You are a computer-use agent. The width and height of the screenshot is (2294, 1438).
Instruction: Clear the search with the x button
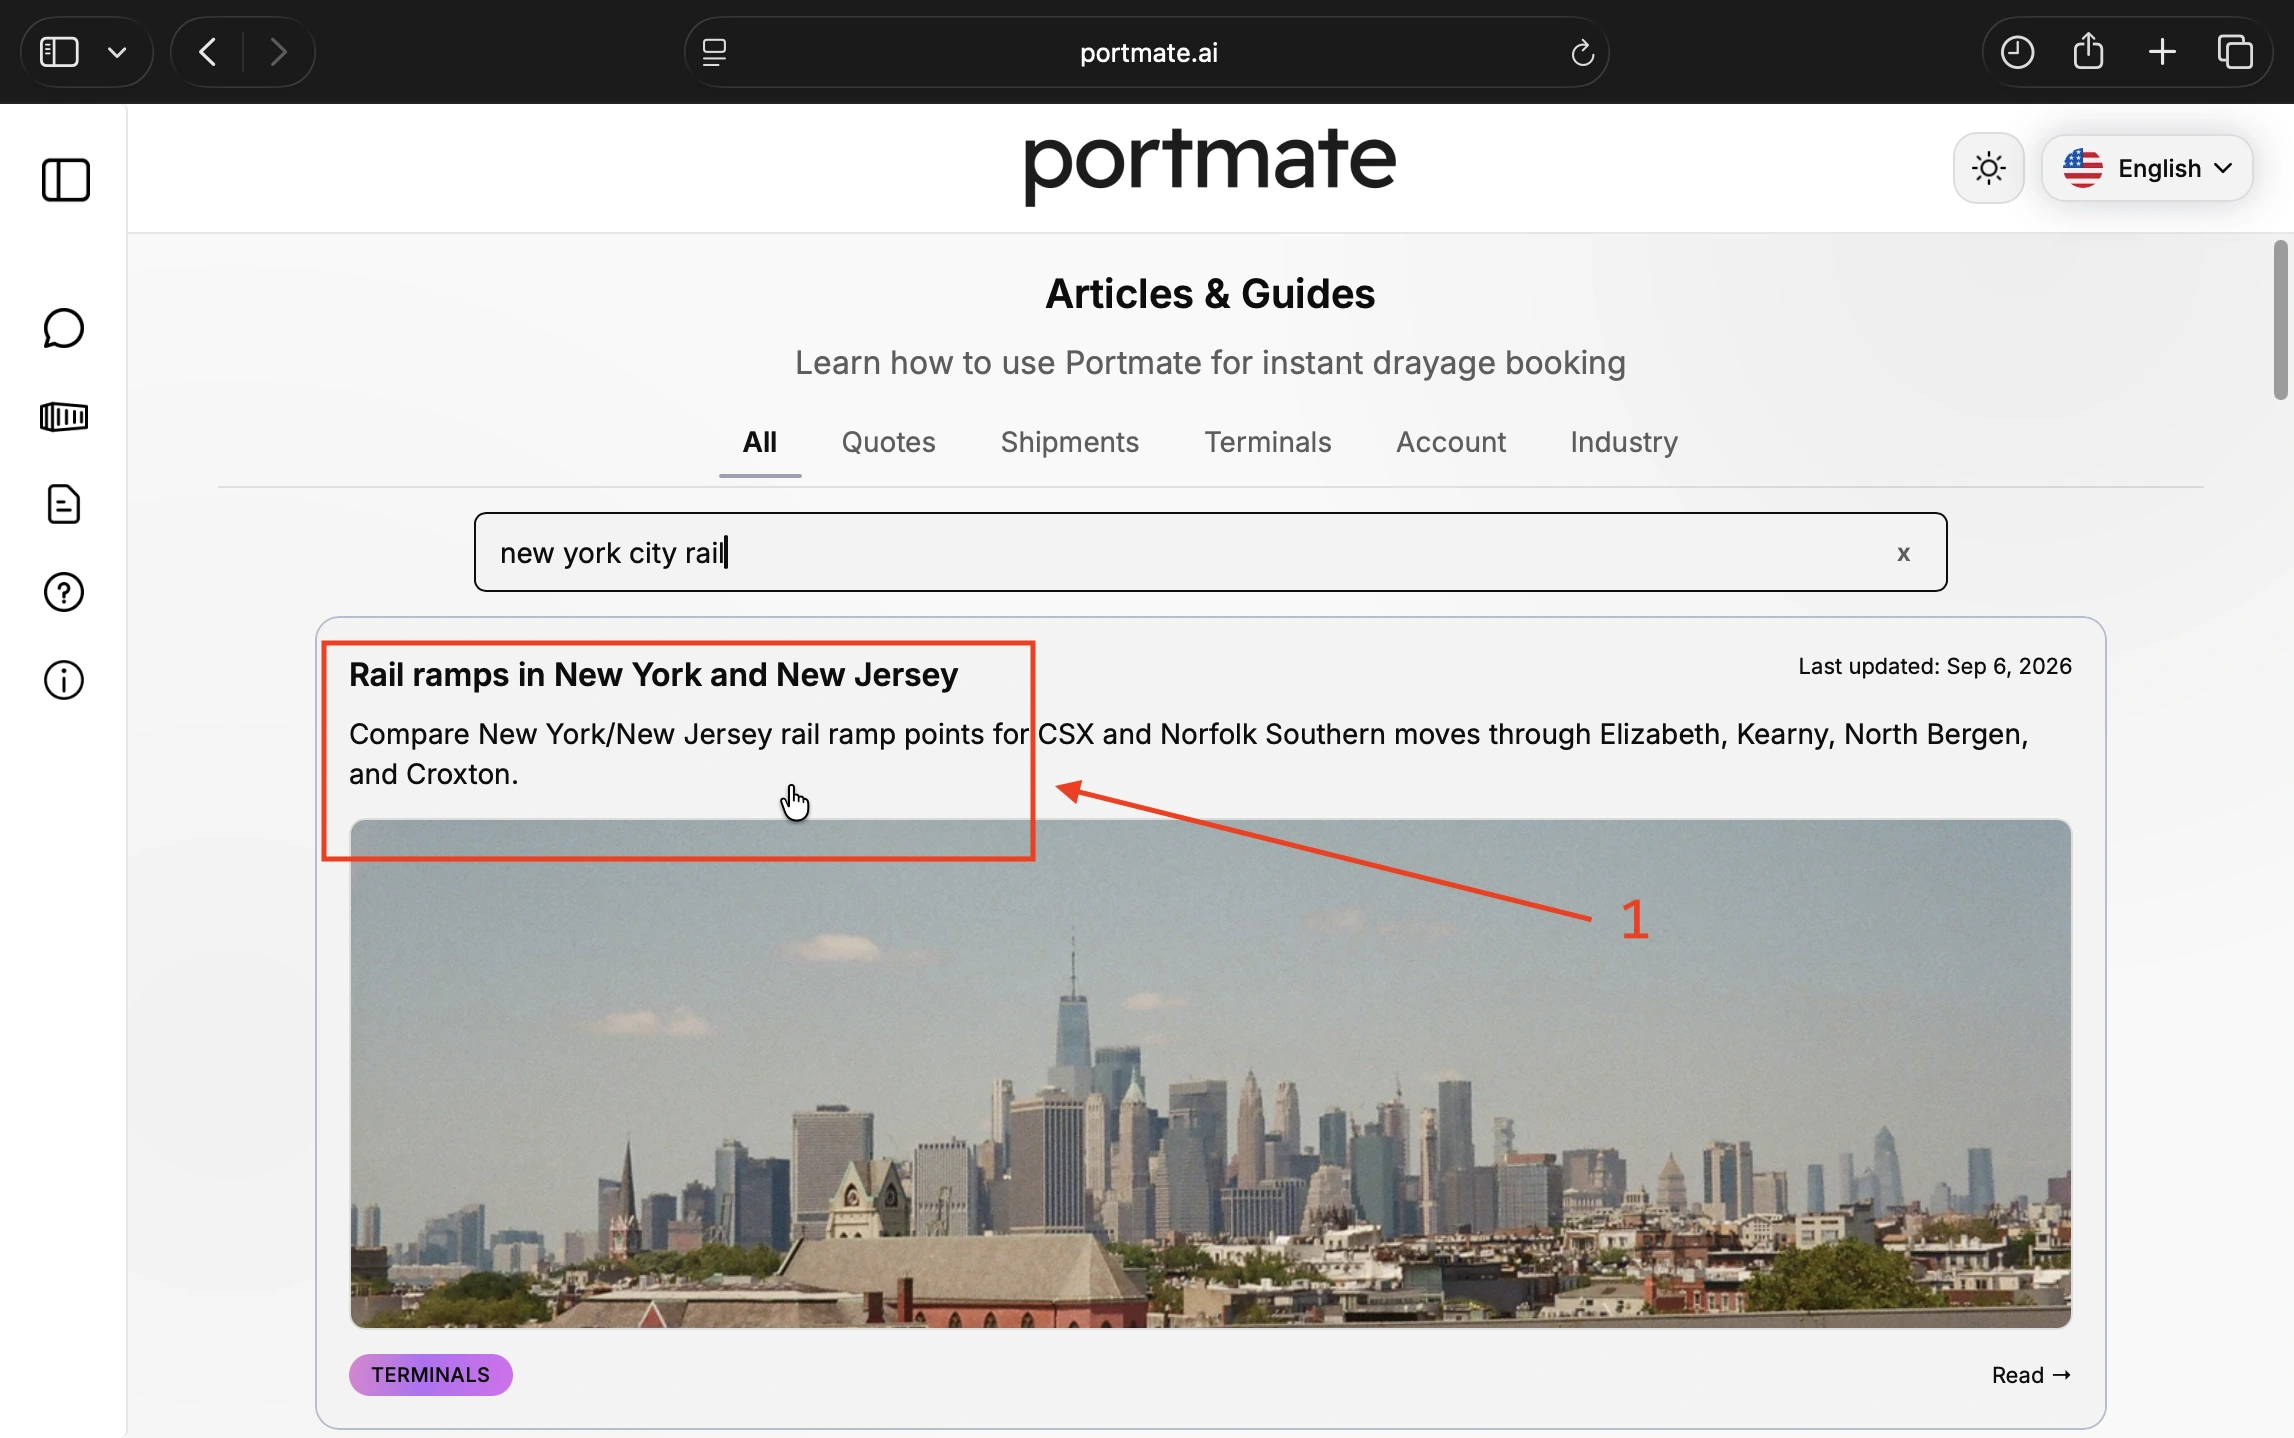1904,555
